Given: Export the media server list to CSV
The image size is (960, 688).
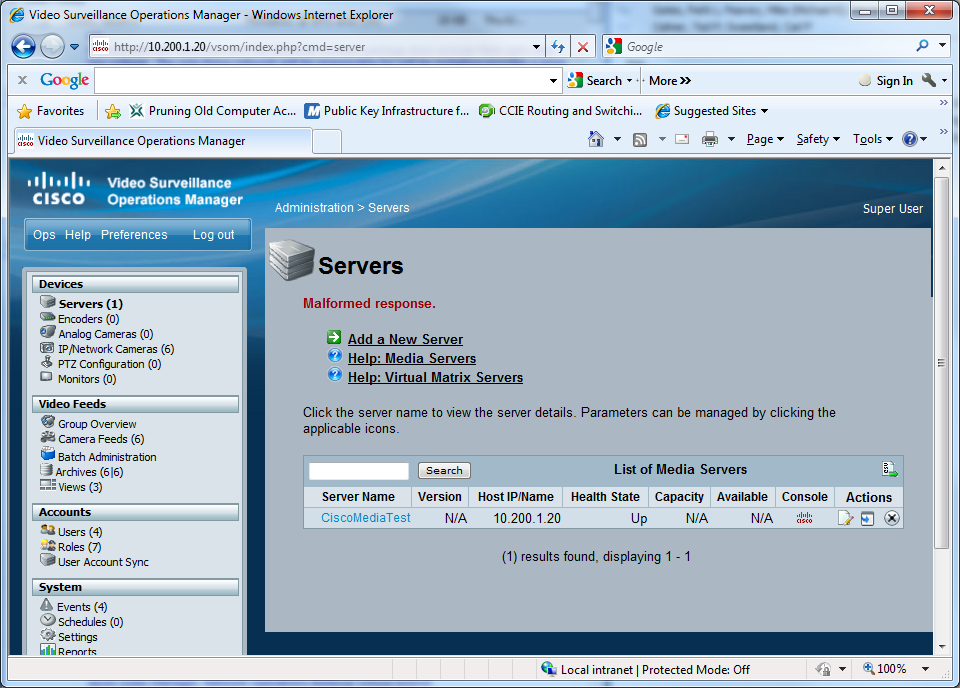Looking at the screenshot, I should coord(889,468).
